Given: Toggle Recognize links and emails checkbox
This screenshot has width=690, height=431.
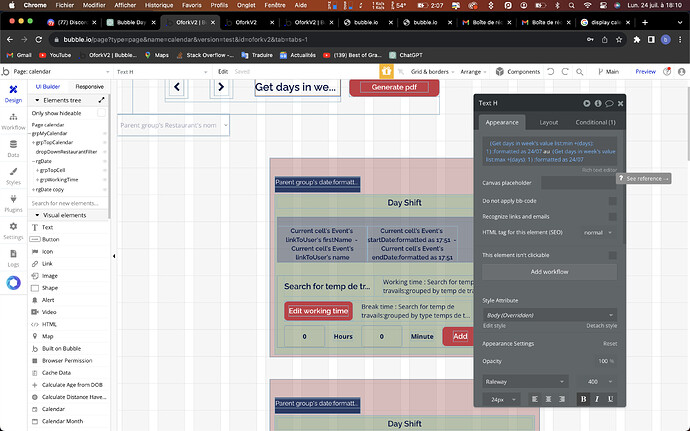Looking at the screenshot, I should 612,217.
